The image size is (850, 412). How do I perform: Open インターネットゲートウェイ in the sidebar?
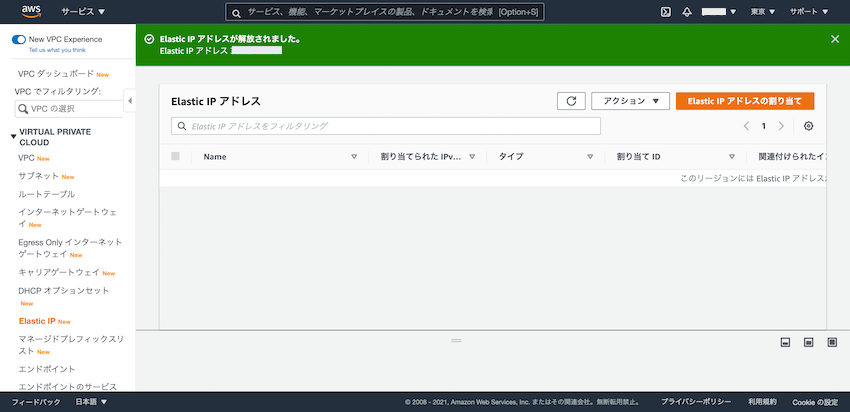pyautogui.click(x=67, y=217)
